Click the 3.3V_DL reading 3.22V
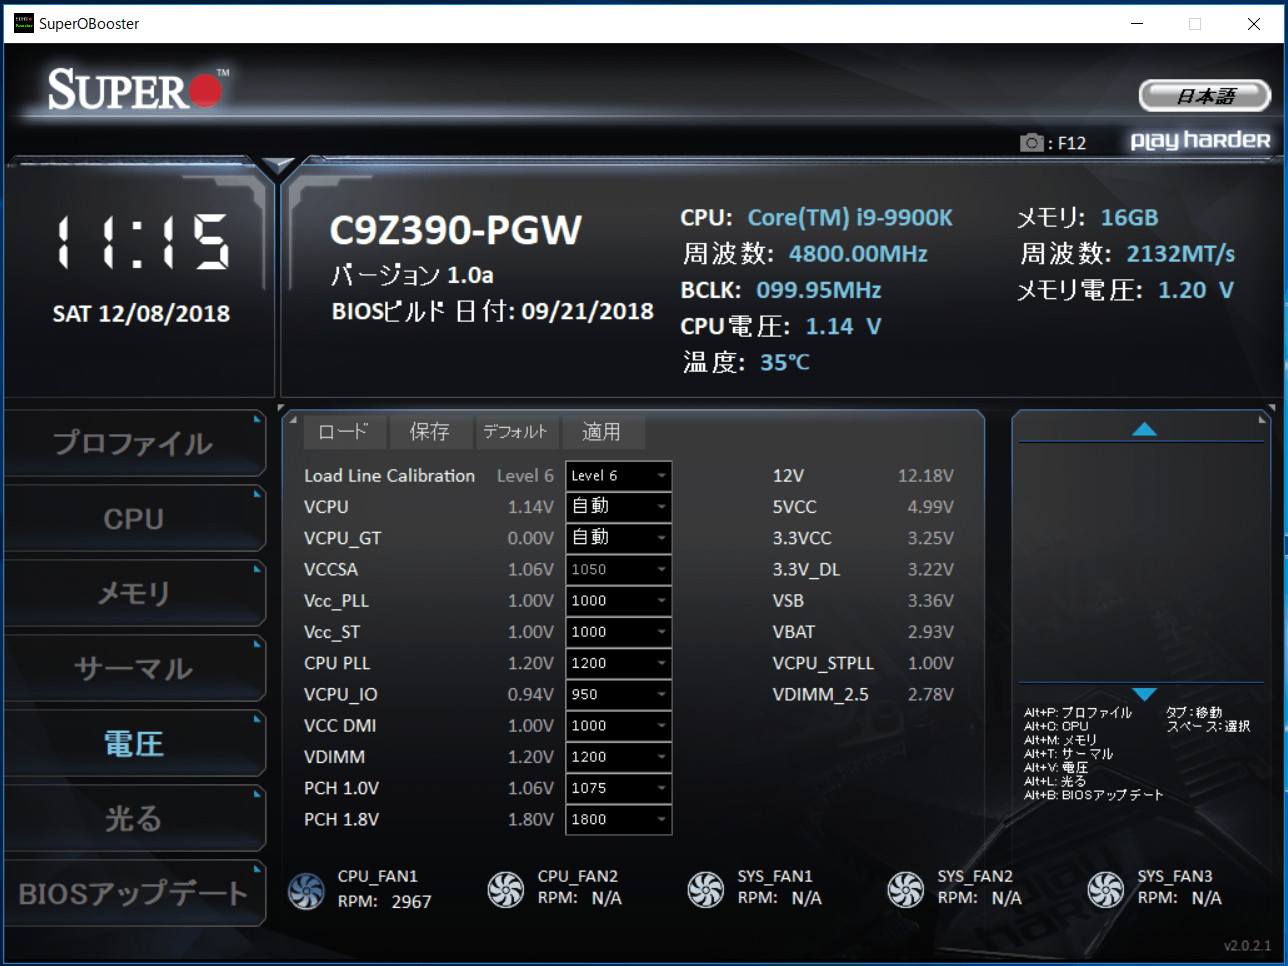 tap(931, 569)
